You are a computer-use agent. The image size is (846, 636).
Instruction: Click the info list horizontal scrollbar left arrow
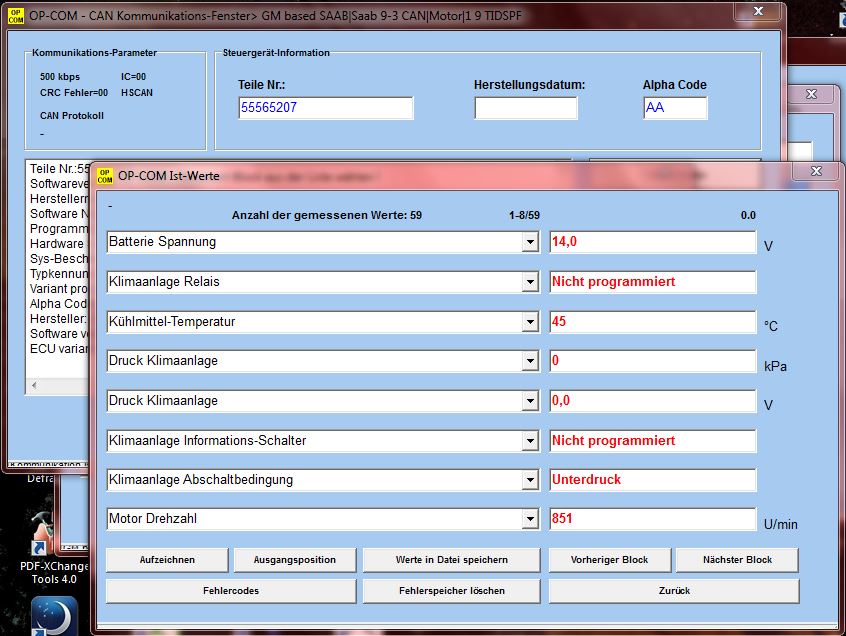[34, 385]
